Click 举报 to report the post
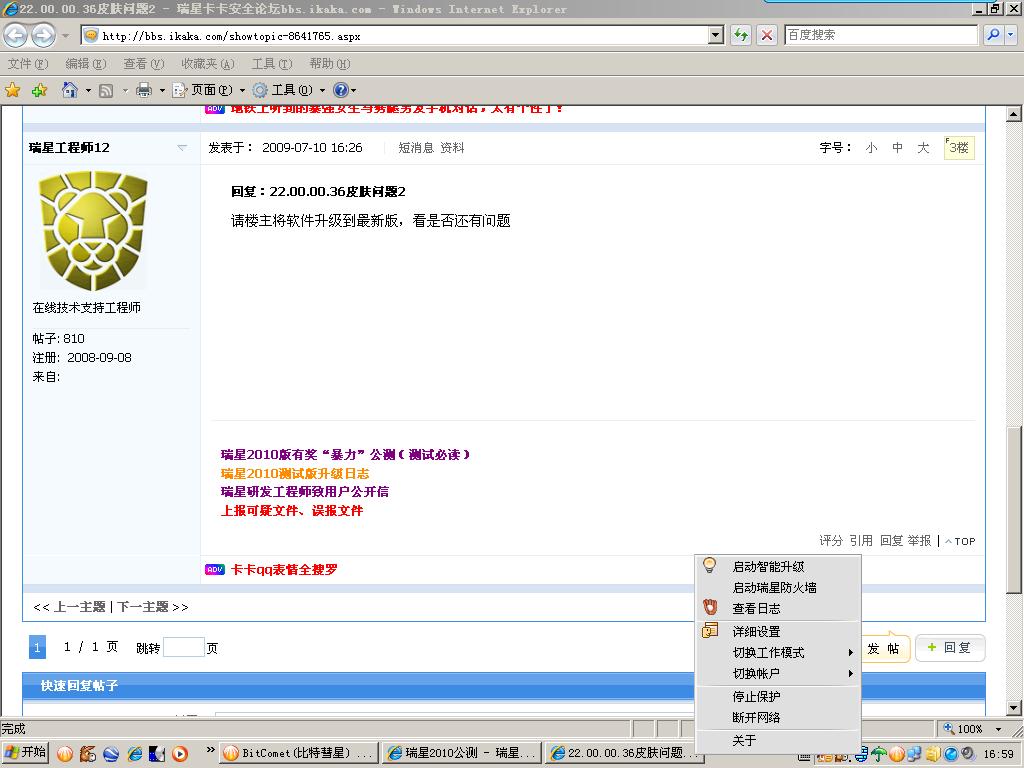1024x768 pixels. [919, 541]
